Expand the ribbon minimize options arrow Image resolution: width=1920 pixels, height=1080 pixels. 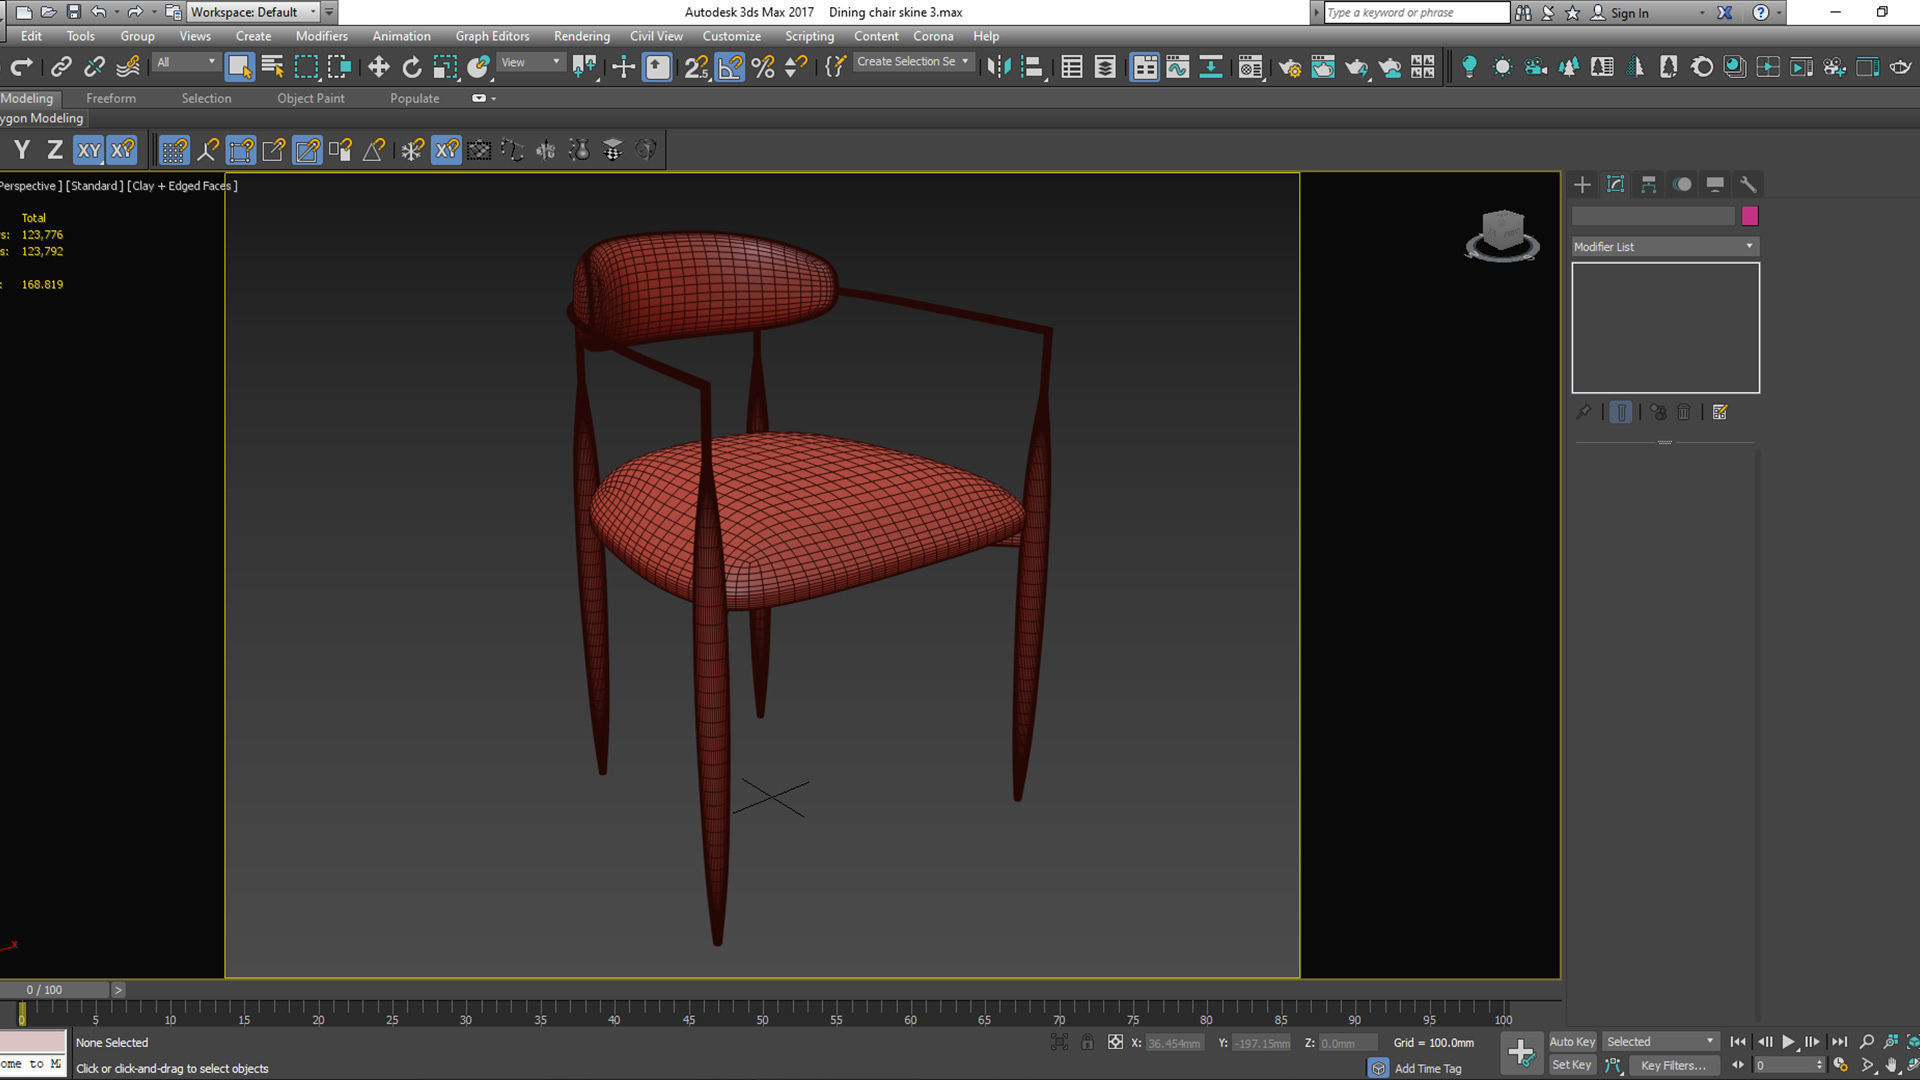click(x=493, y=98)
